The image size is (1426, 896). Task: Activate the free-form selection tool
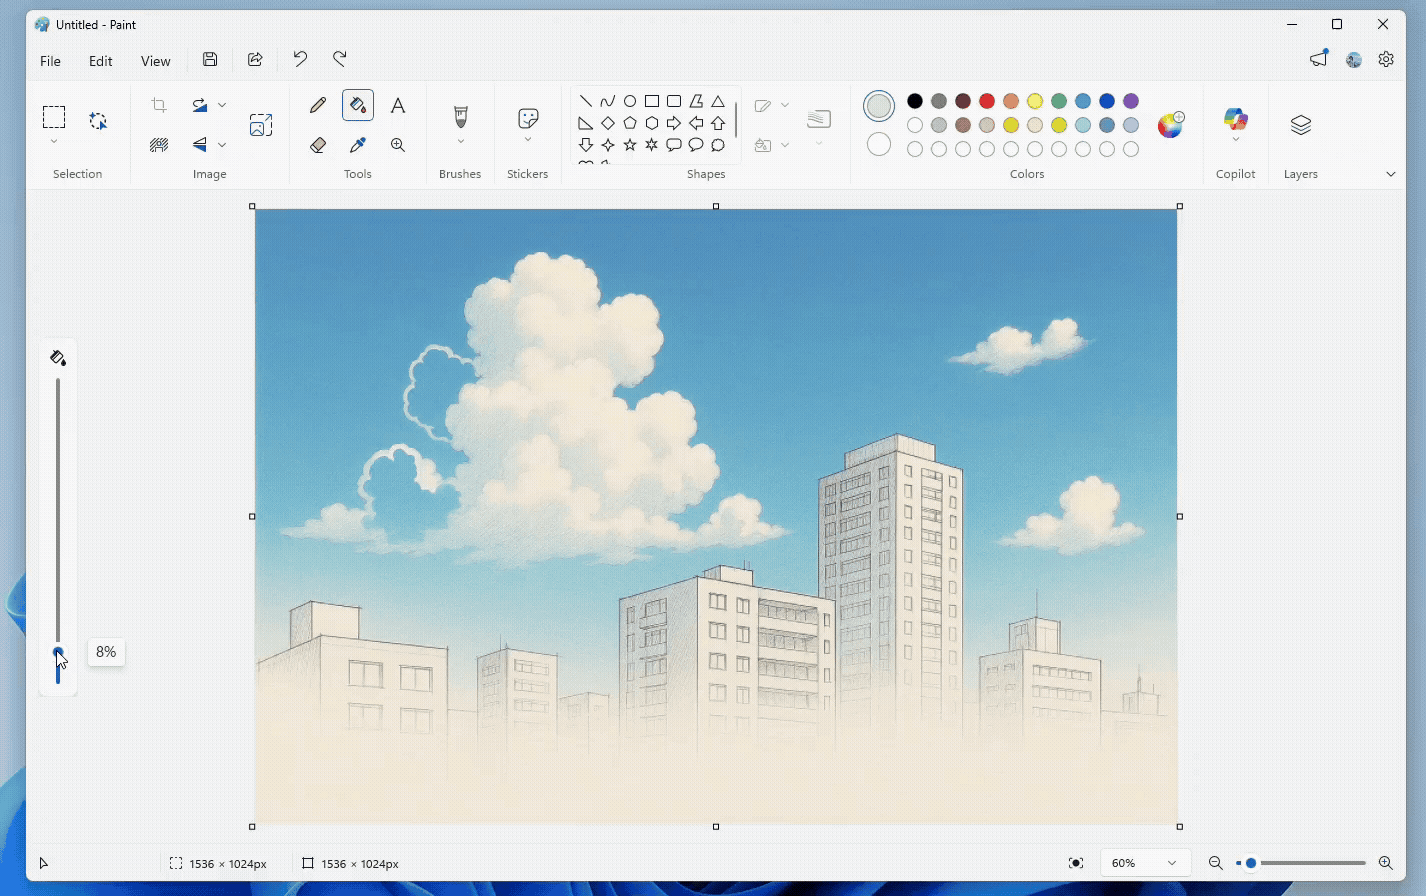point(97,120)
